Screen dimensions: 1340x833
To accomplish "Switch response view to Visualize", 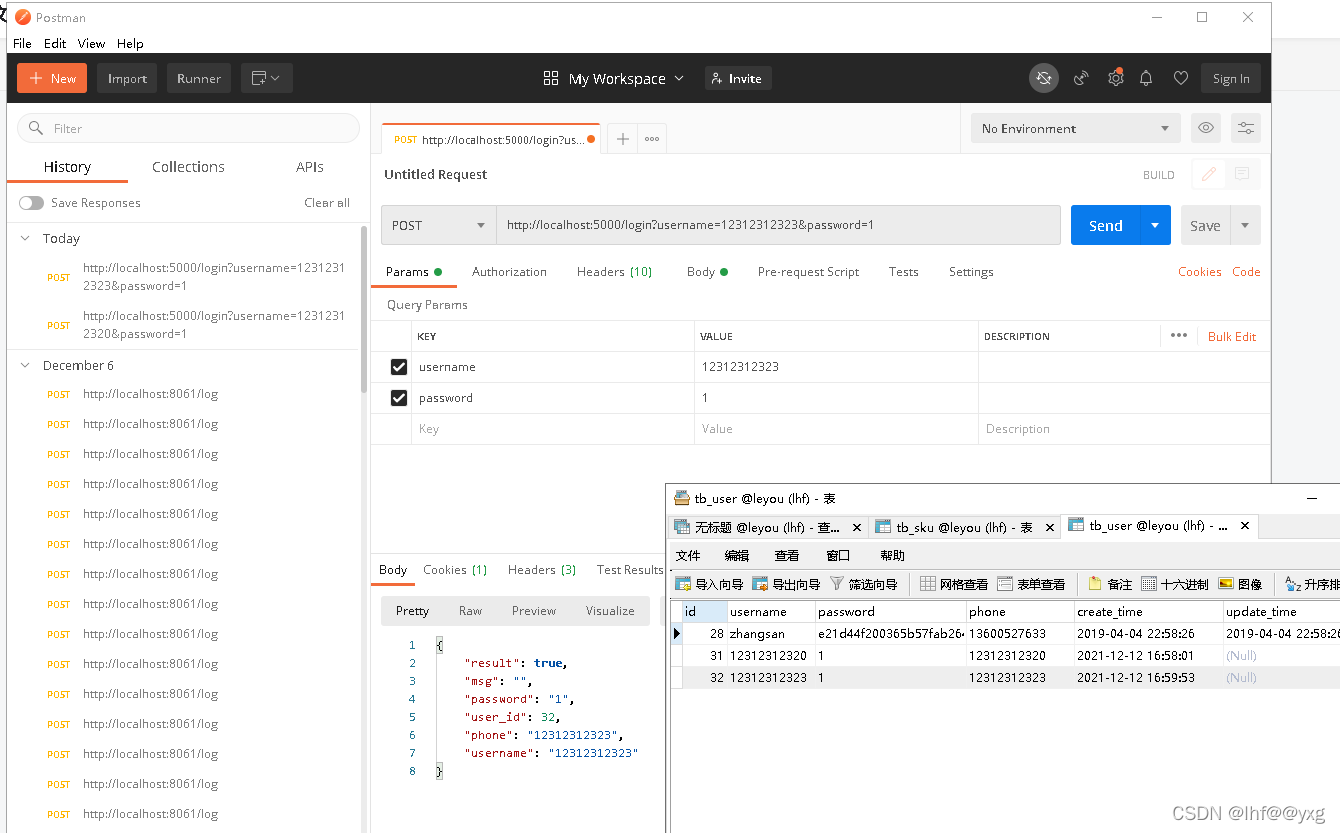I will coord(610,611).
